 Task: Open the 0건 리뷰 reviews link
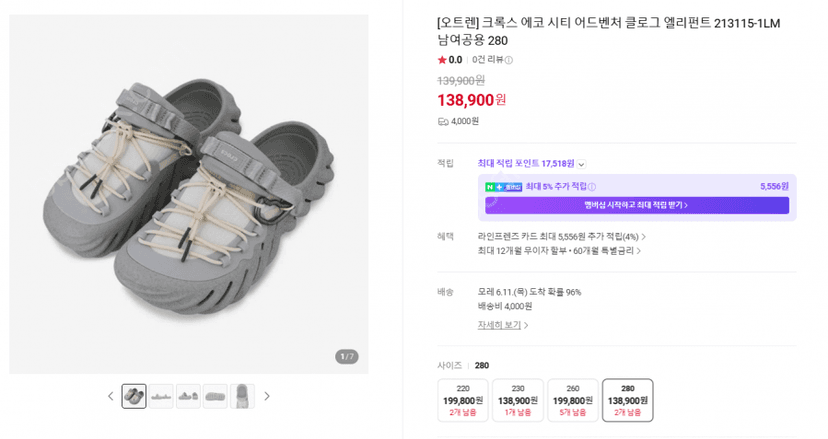pyautogui.click(x=487, y=60)
